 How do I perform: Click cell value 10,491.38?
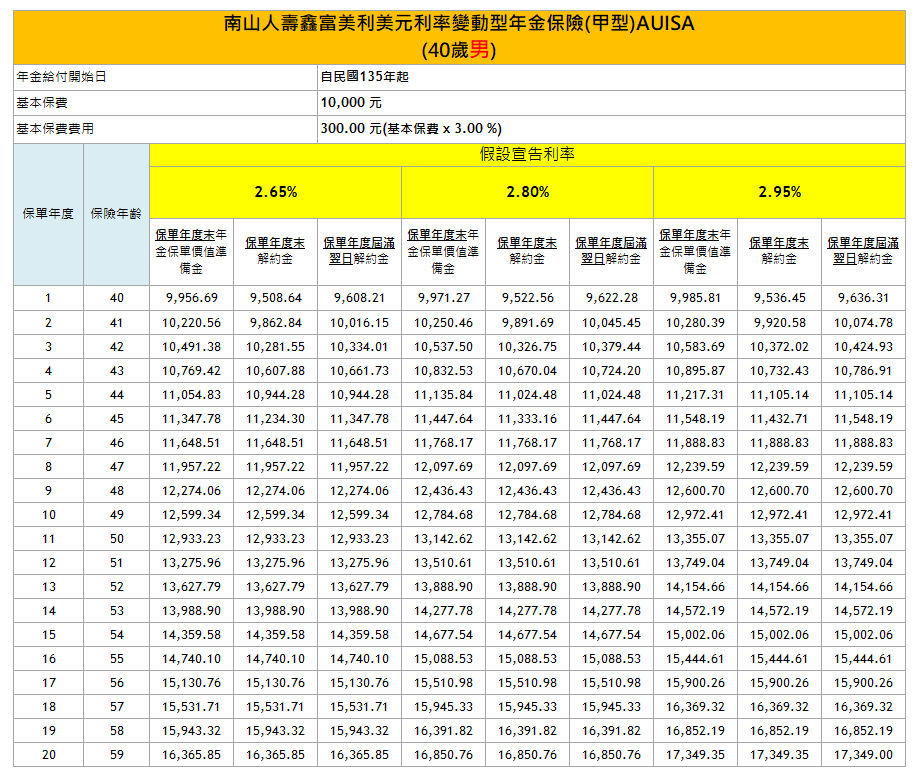191,347
